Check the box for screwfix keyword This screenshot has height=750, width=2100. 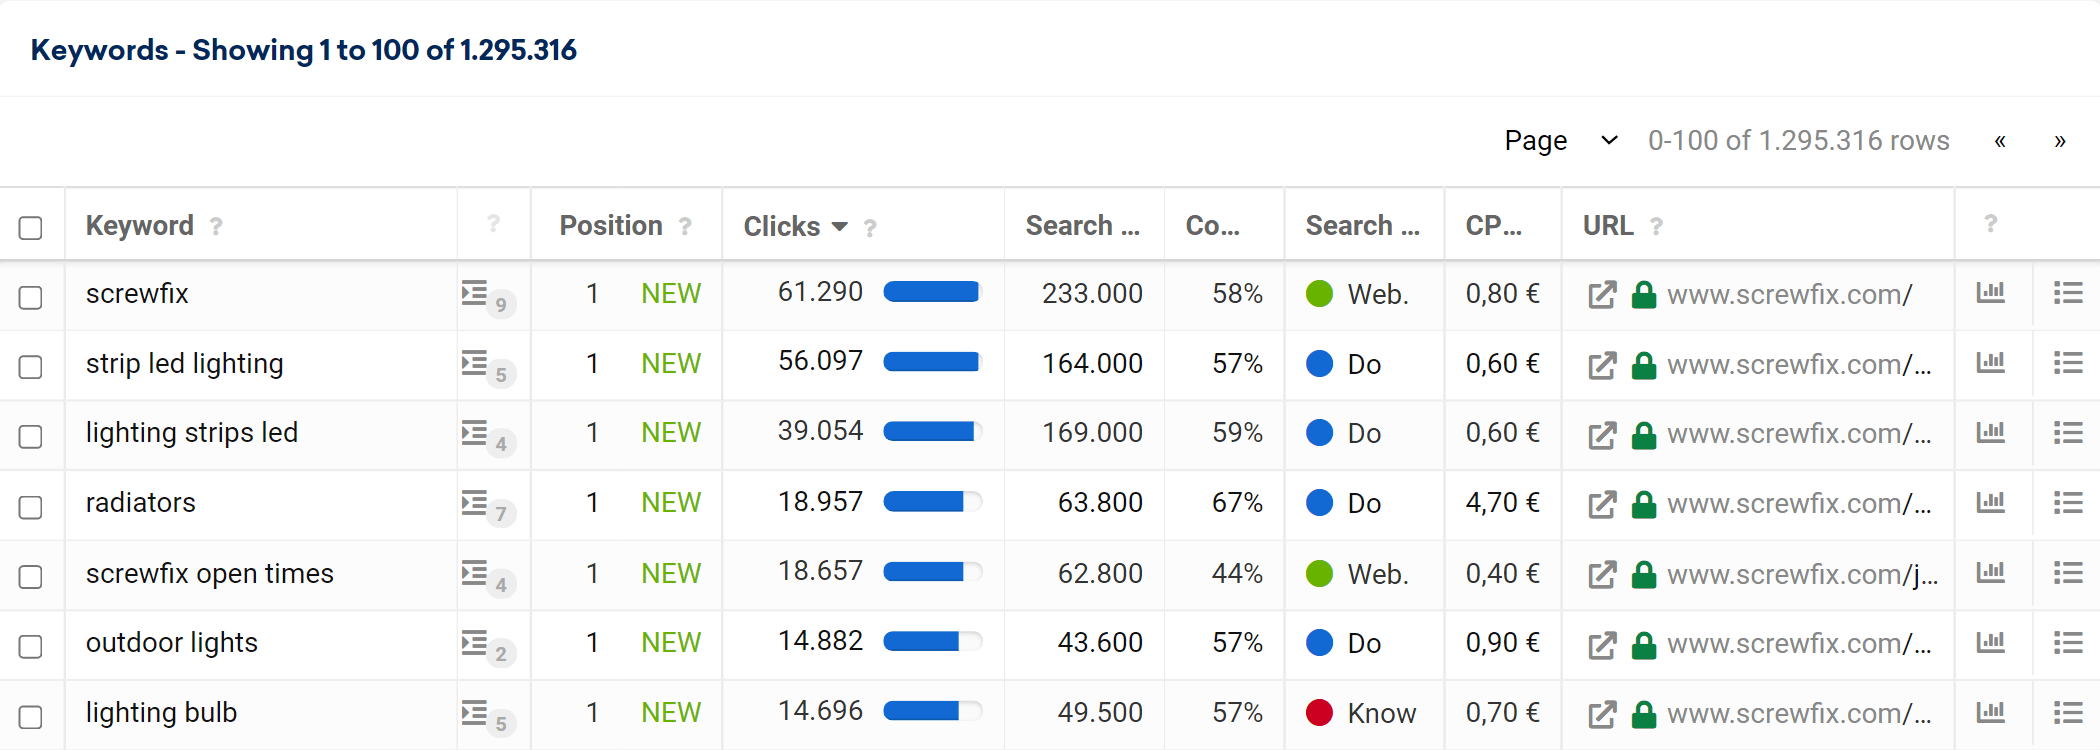coord(31,297)
